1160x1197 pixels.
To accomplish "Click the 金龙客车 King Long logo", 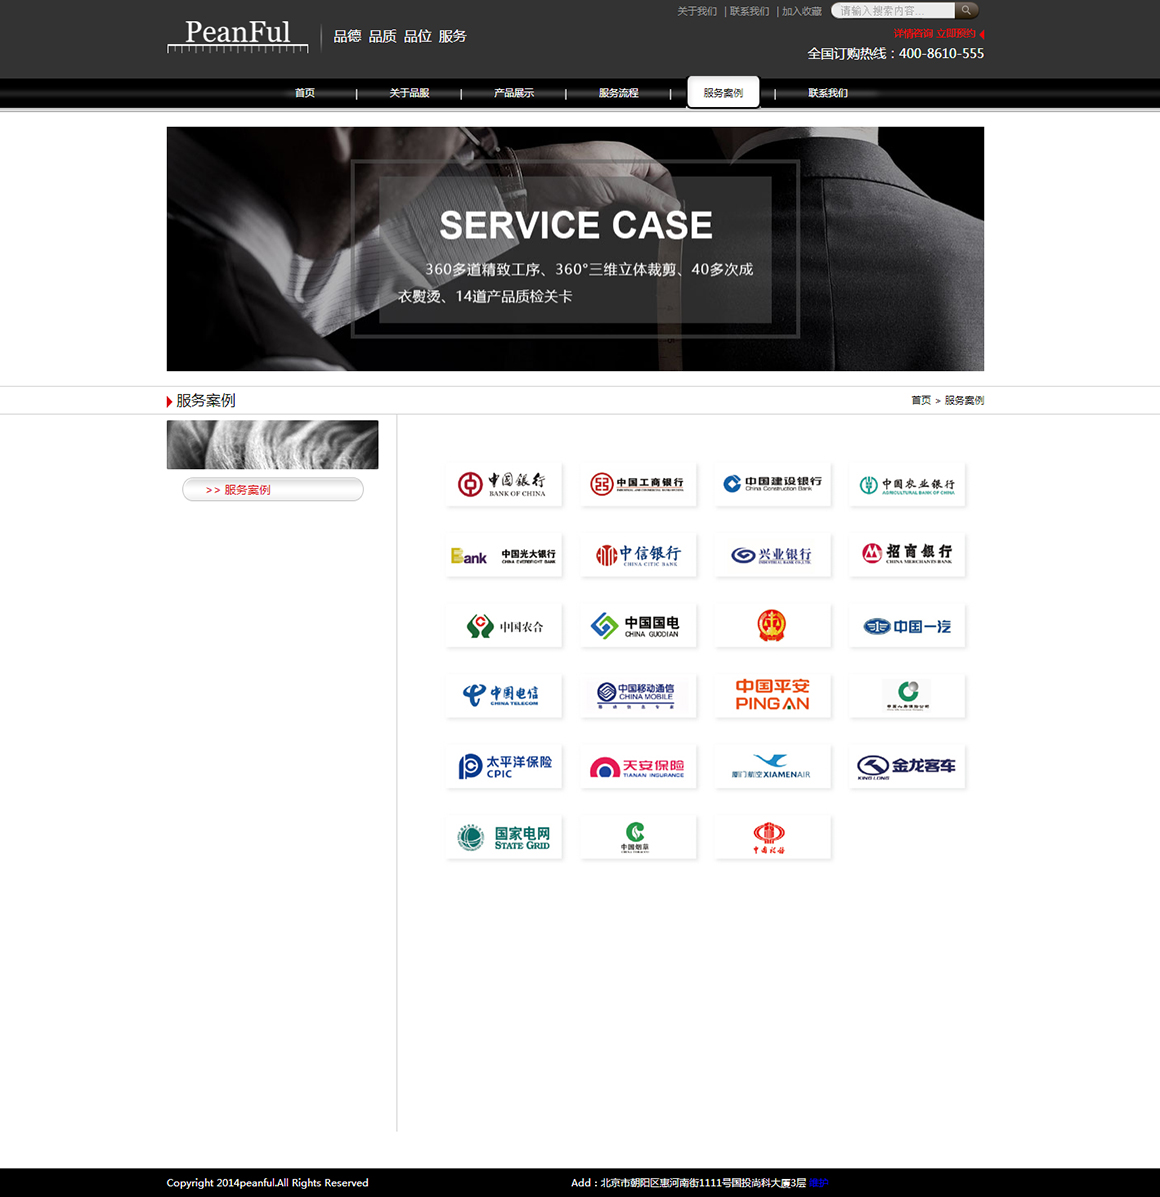I will (907, 766).
